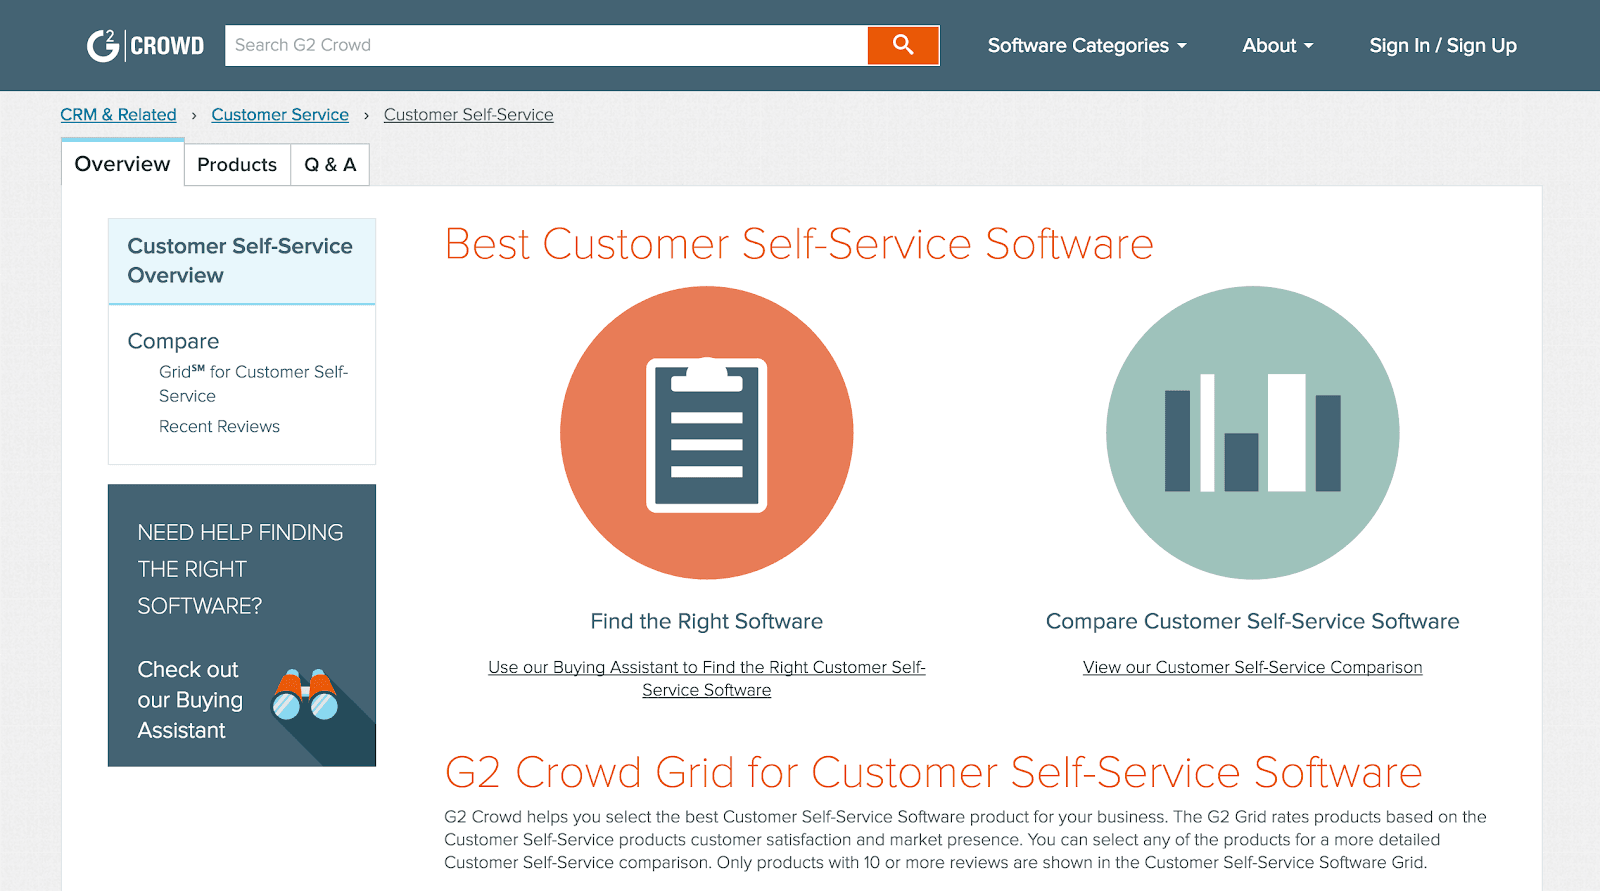Click the bar chart comparison icon circle
Viewport: 1600px width, 891px height.
1252,433
